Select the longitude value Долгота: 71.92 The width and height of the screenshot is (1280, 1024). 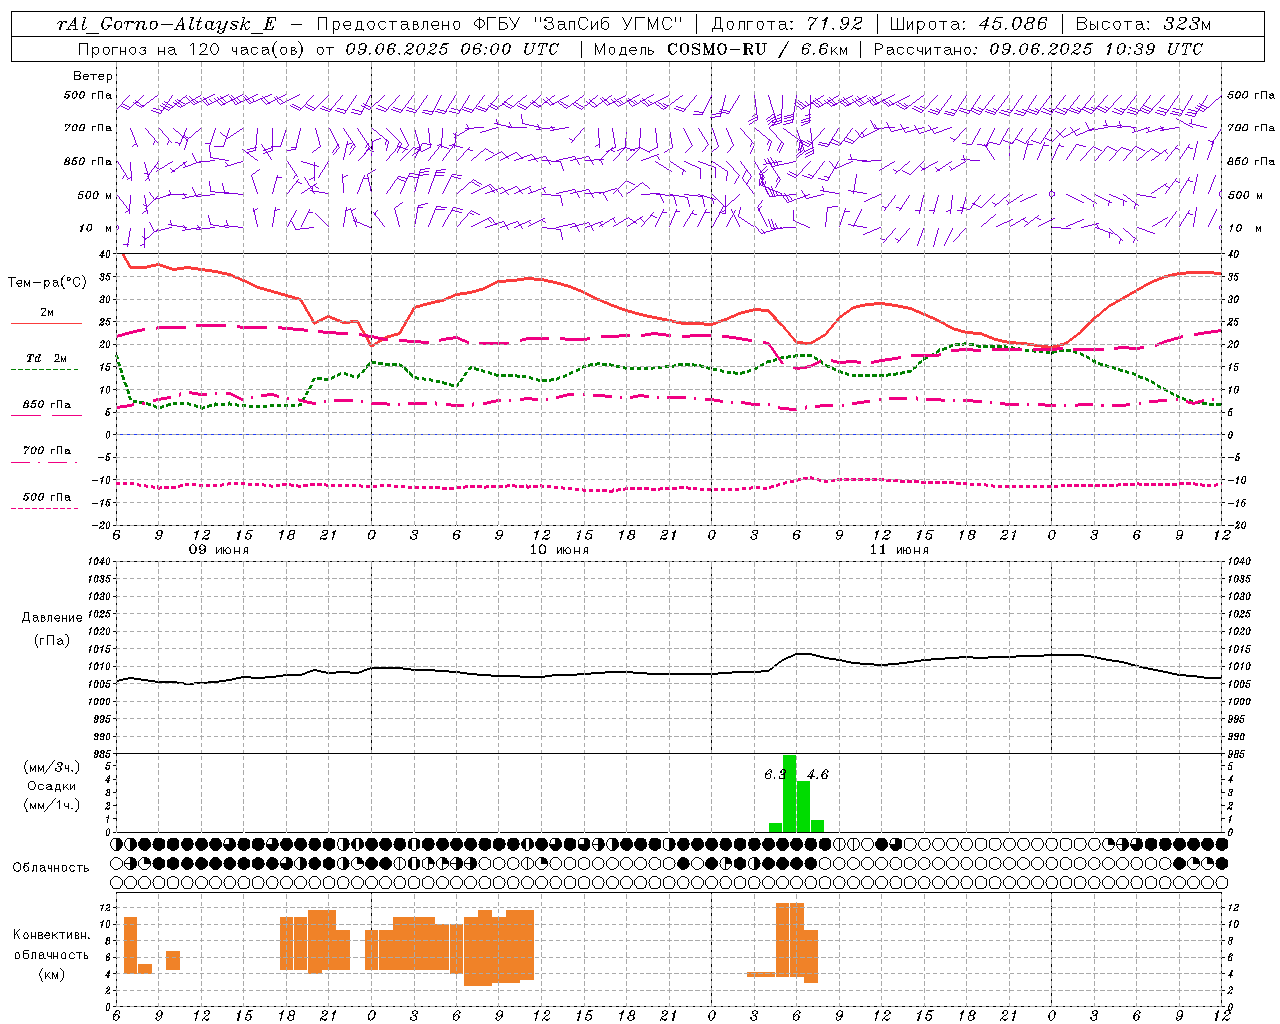point(786,25)
